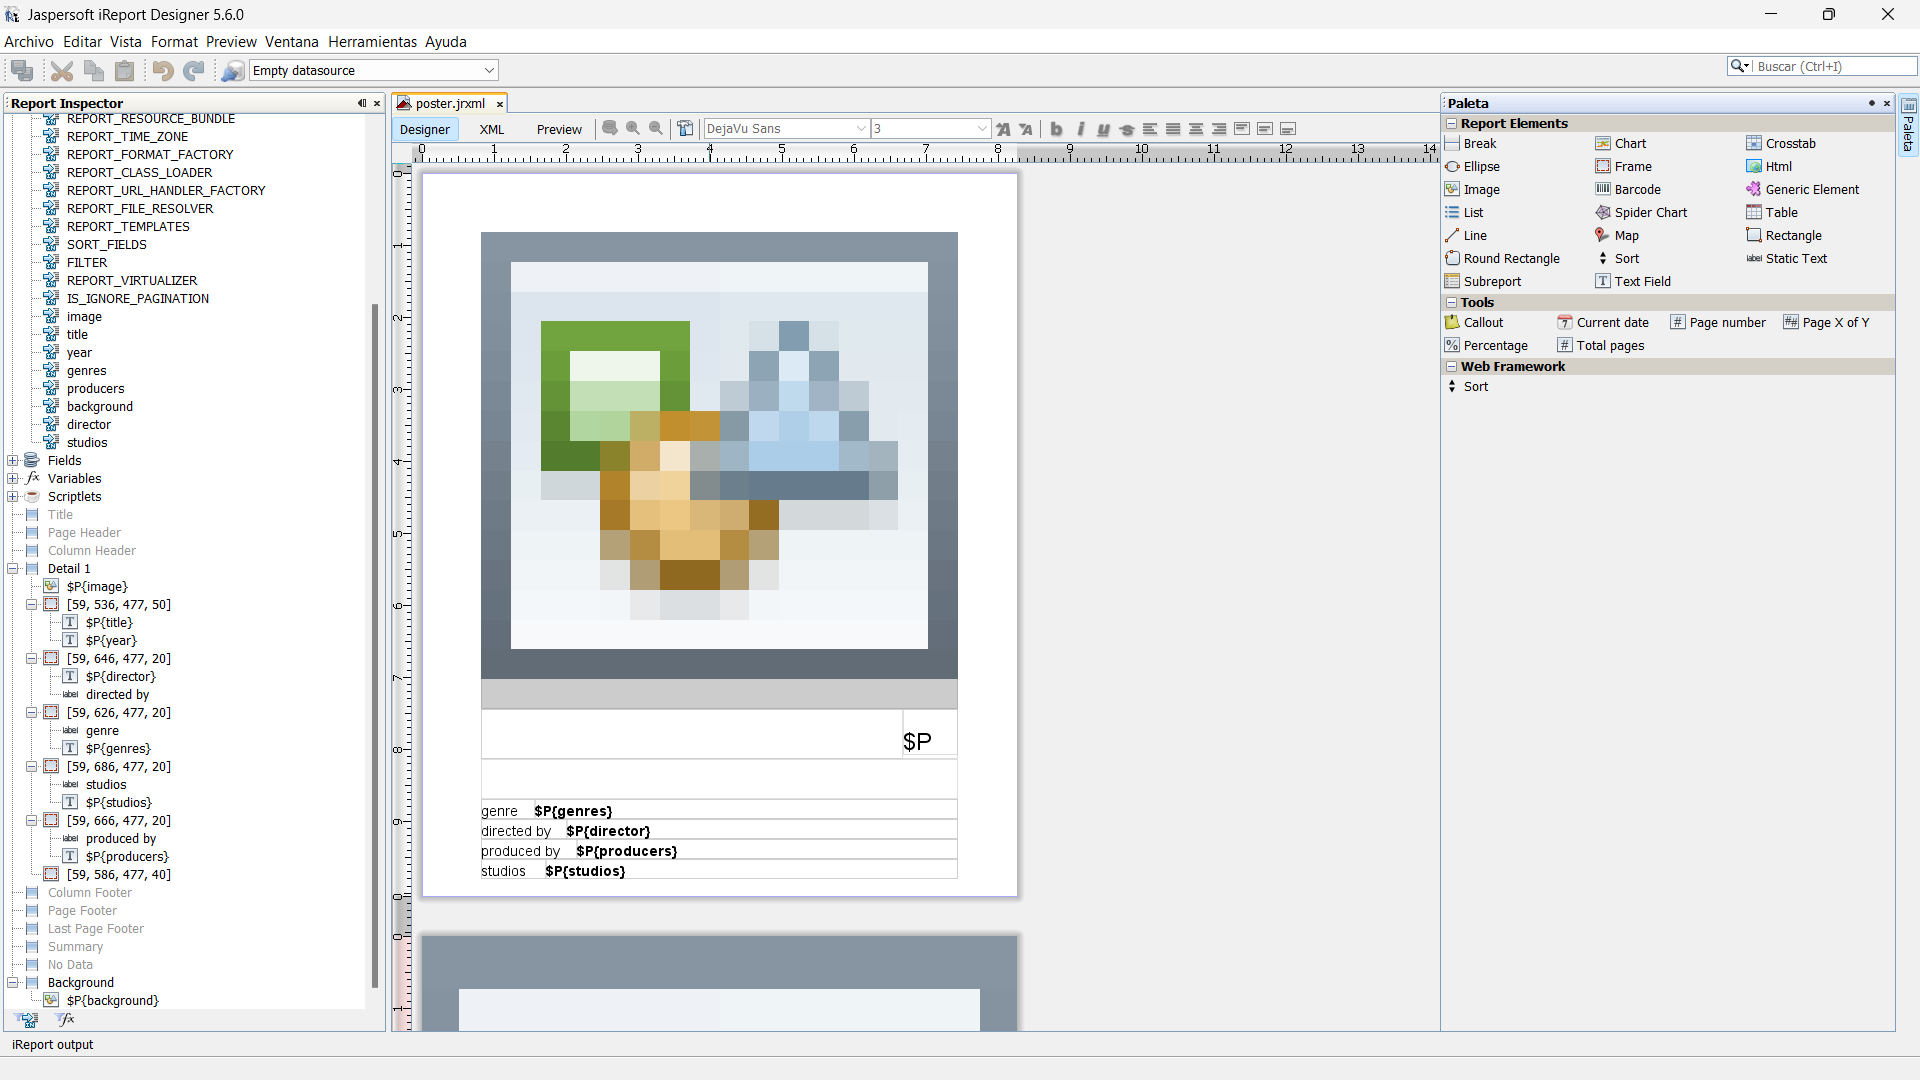Click the report query database icon
This screenshot has width=1920, height=1080.
[610, 128]
